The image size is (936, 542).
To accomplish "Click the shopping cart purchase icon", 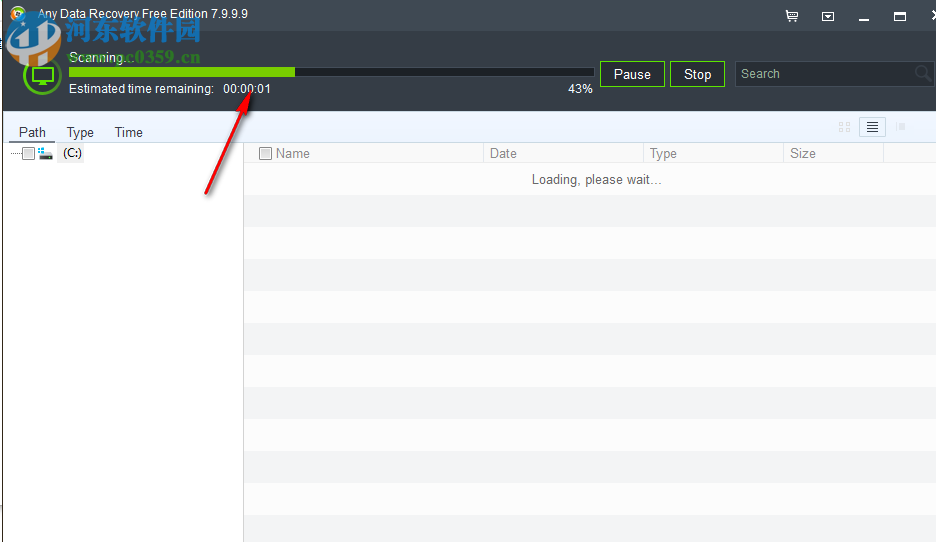I will 792,16.
